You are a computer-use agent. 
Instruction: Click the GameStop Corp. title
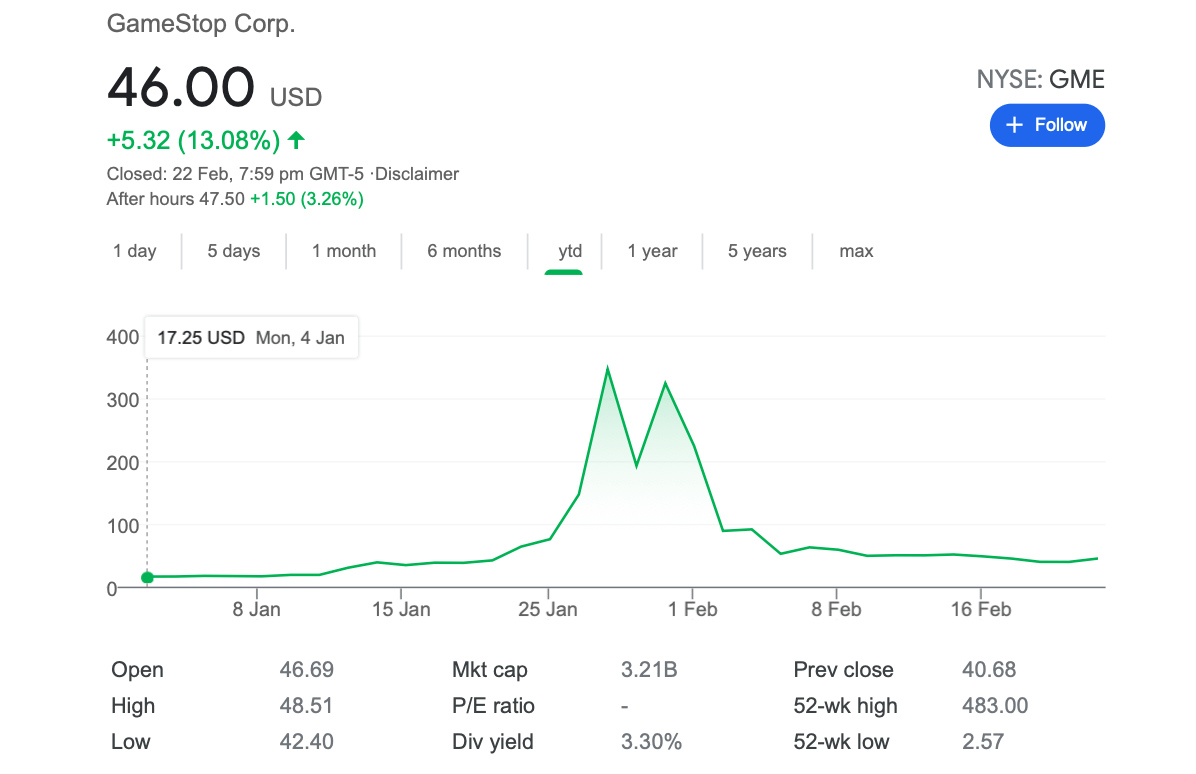tap(201, 24)
